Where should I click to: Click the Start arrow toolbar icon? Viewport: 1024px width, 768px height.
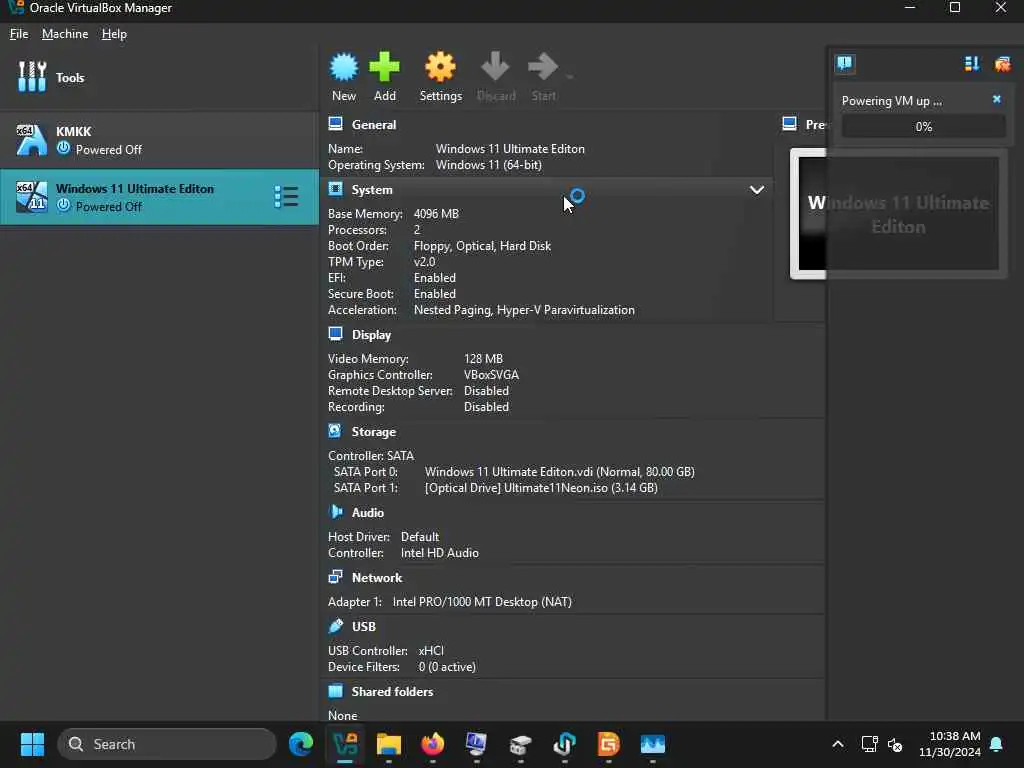(543, 67)
